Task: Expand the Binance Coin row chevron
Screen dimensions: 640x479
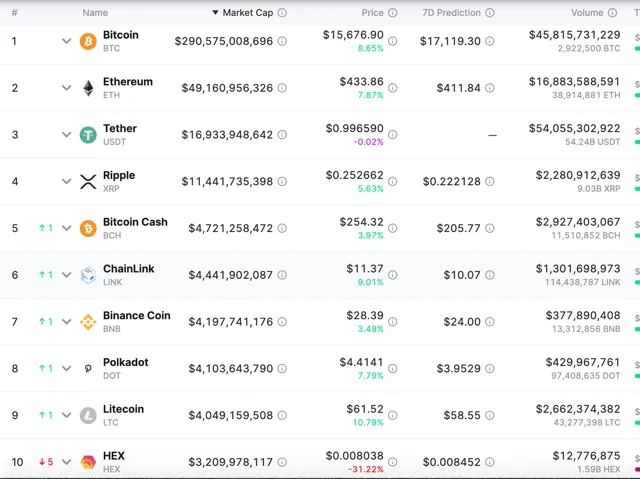Action: pos(67,322)
